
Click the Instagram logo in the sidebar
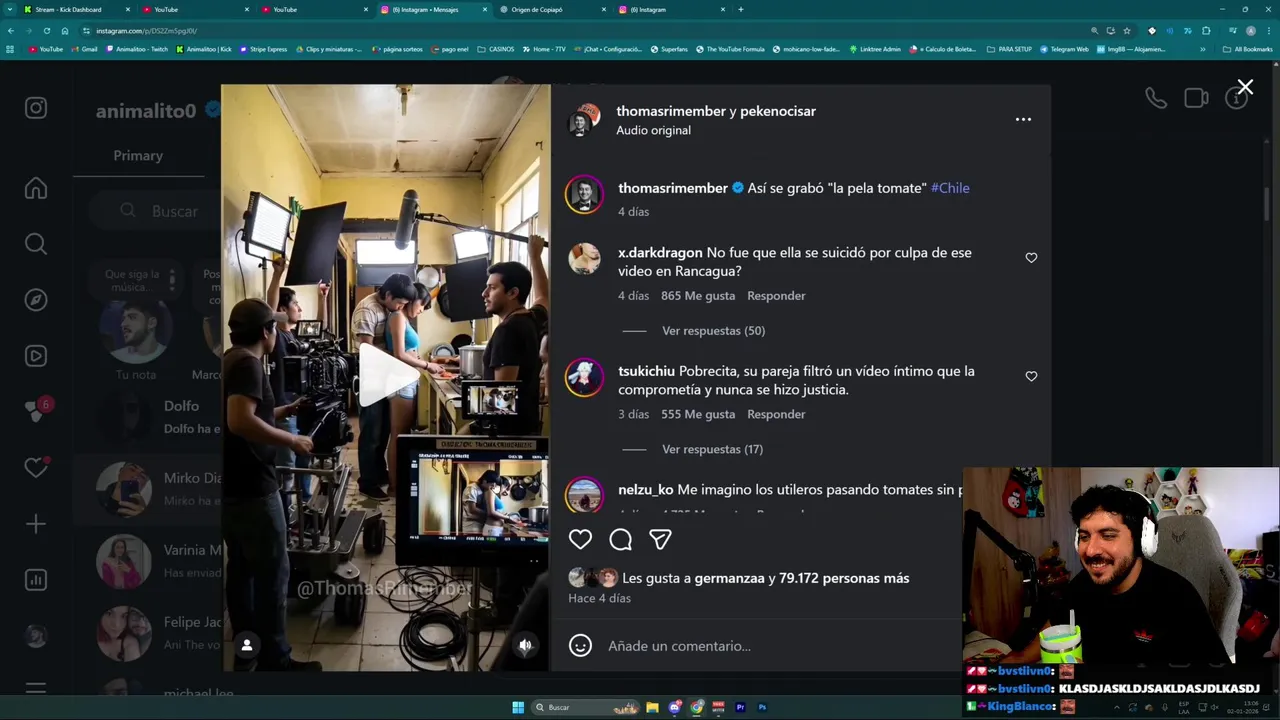(36, 108)
